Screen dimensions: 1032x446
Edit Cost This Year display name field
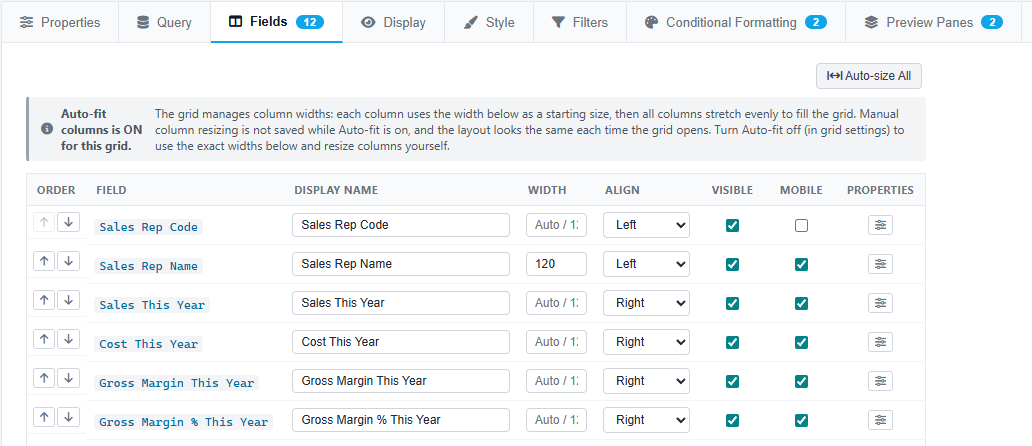pos(401,342)
